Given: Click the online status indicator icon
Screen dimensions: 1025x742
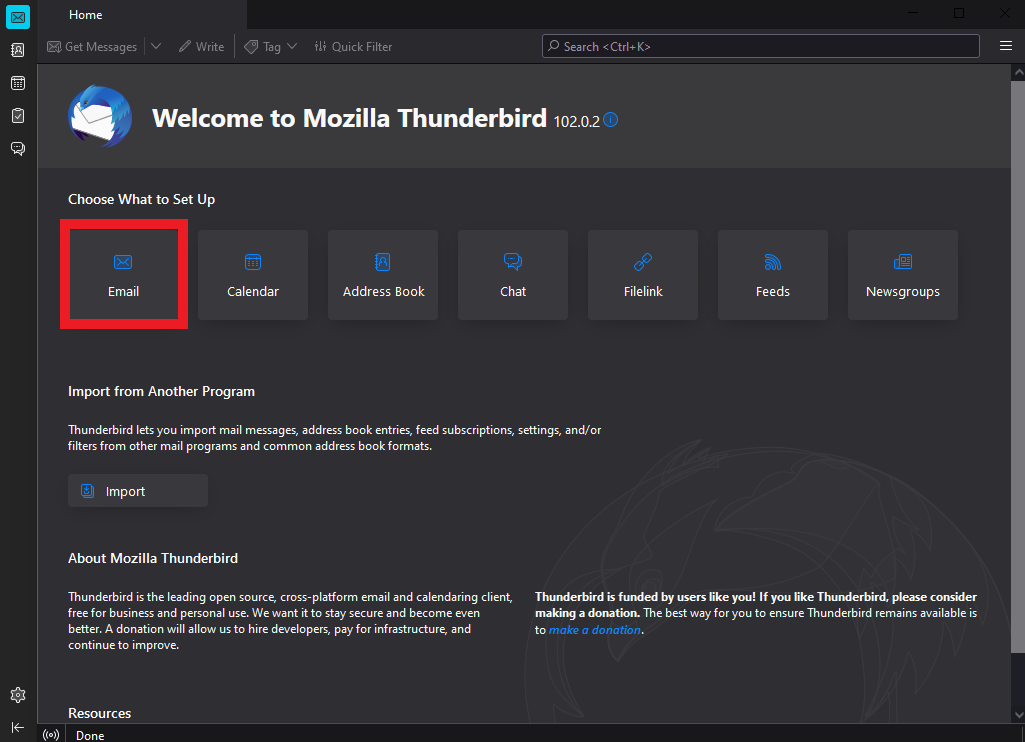Looking at the screenshot, I should [52, 735].
